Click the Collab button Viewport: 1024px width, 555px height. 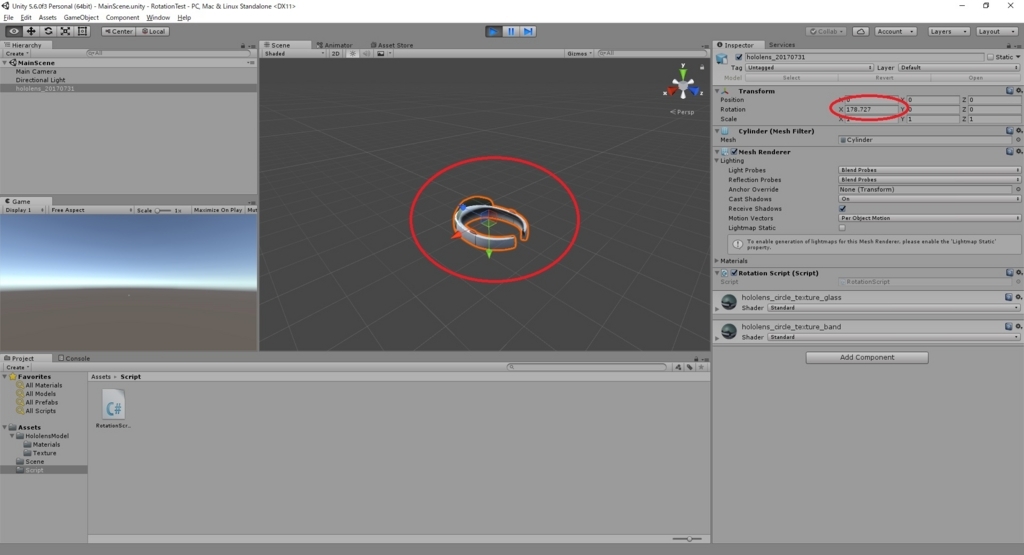(826, 31)
